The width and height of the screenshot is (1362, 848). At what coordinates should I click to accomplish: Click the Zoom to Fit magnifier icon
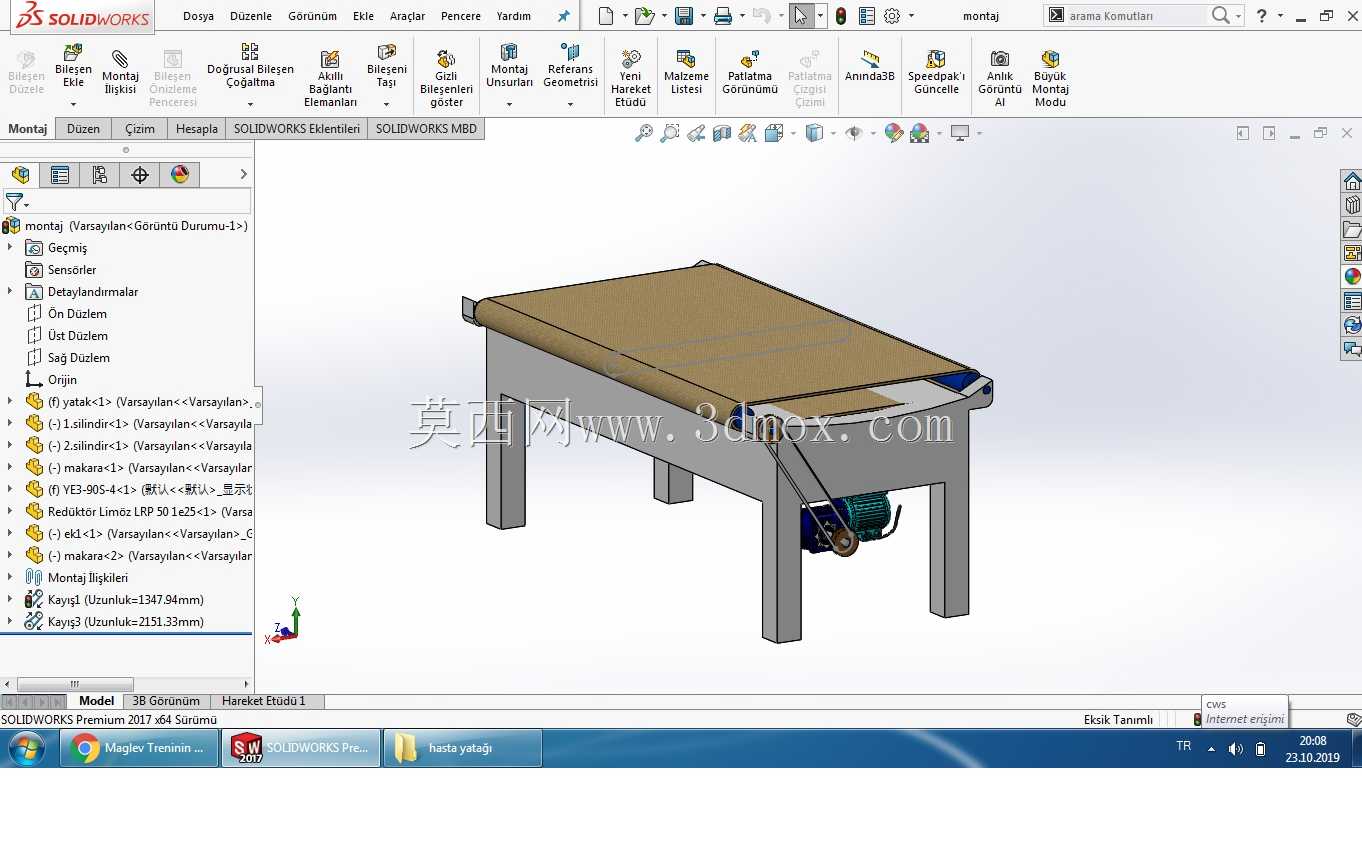click(x=644, y=133)
